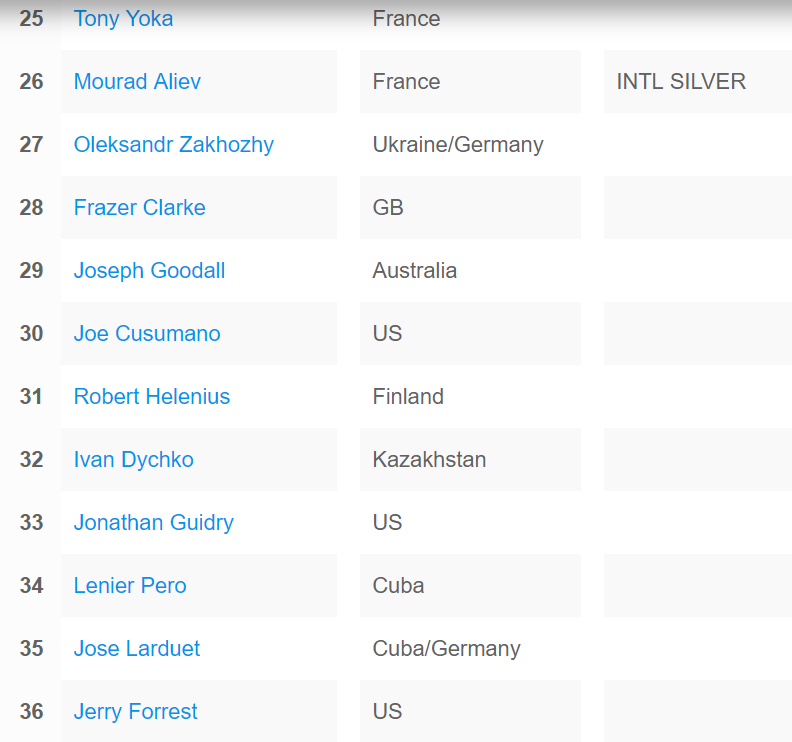792x742 pixels.
Task: Open Oleksandr Zakhozhy's boxer page
Action: point(173,145)
